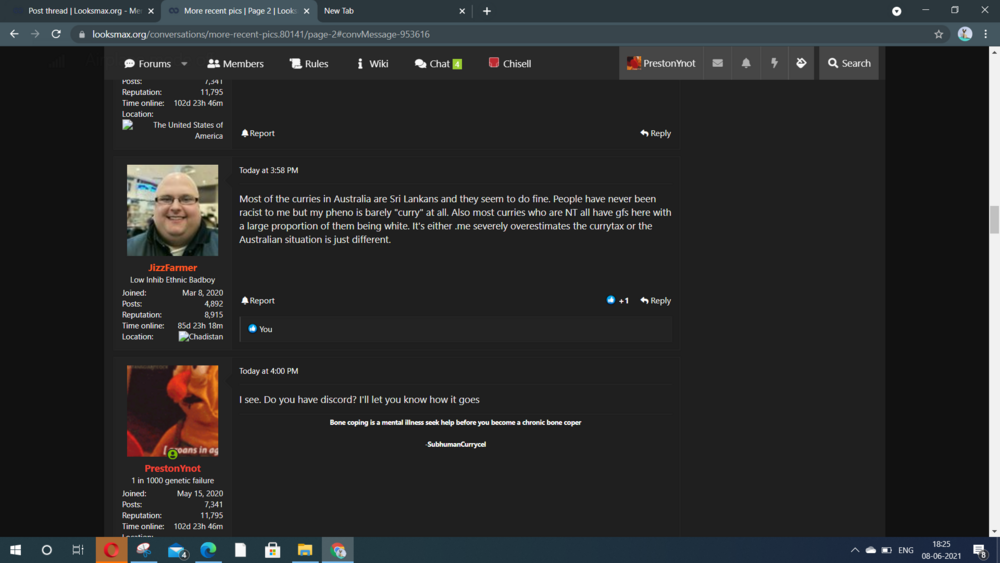Viewport: 1000px width, 563px height.
Task: Click the SubhumanCurrycel signature text
Action: pyautogui.click(x=455, y=444)
